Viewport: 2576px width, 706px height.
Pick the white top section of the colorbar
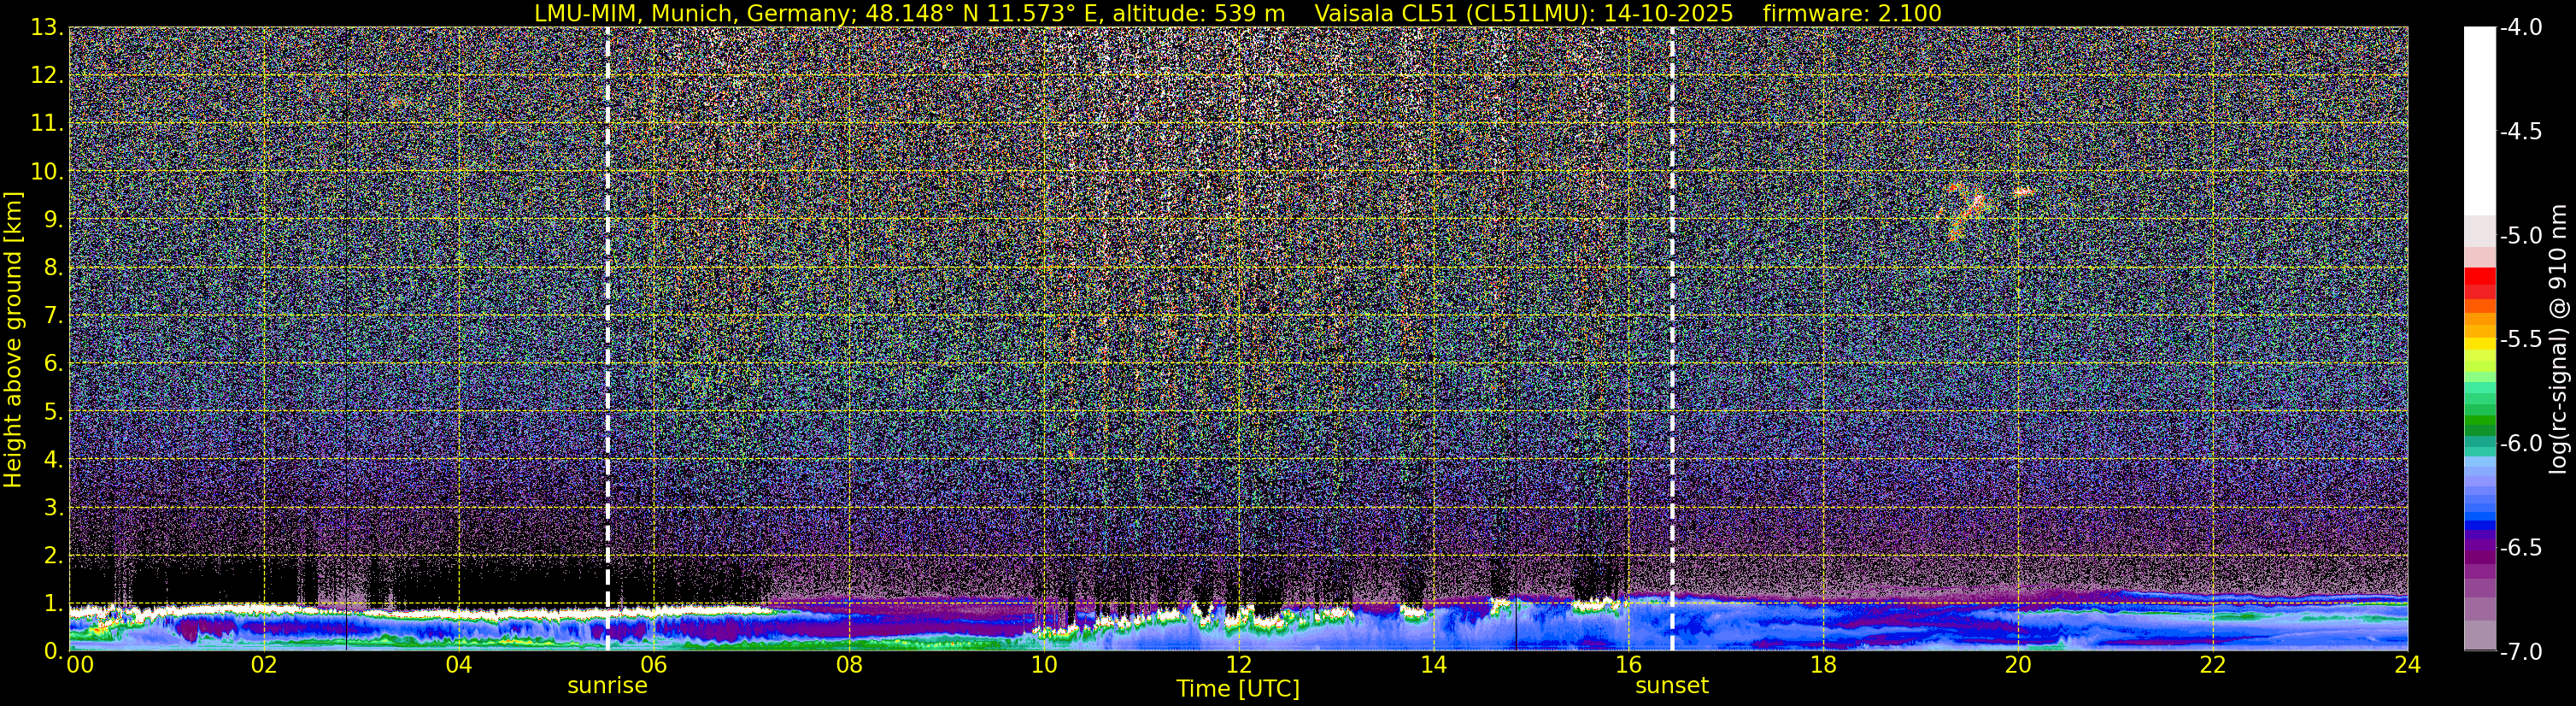[2479, 121]
